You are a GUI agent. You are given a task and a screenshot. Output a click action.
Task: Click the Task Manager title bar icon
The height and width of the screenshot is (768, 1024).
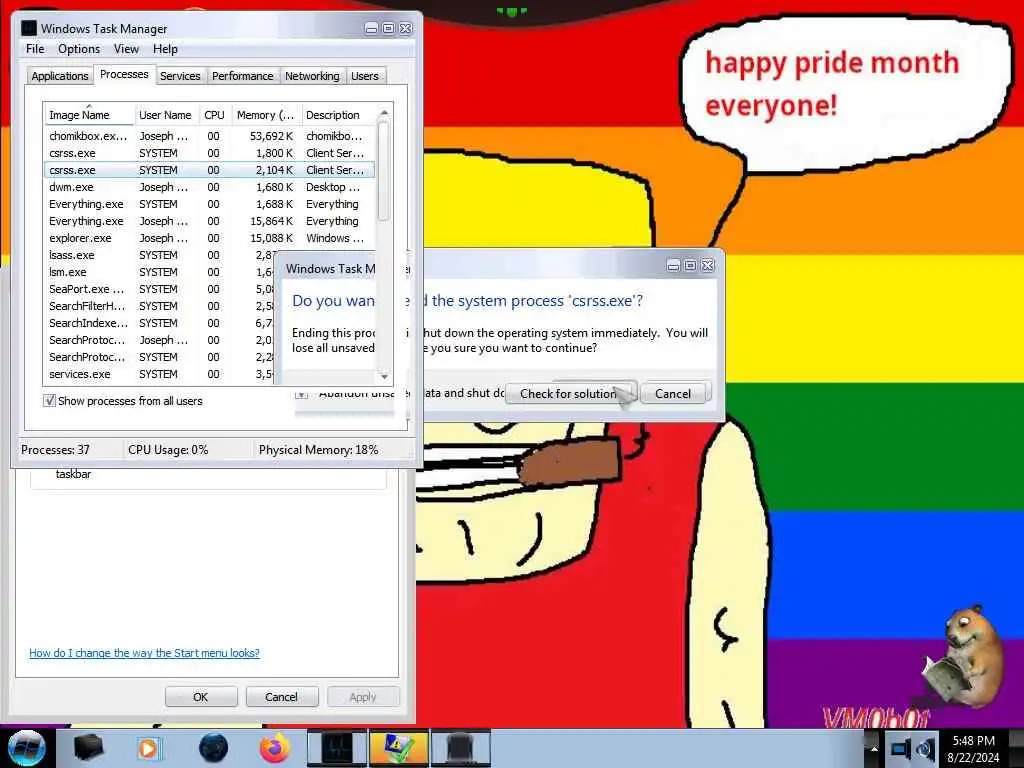pos(29,28)
